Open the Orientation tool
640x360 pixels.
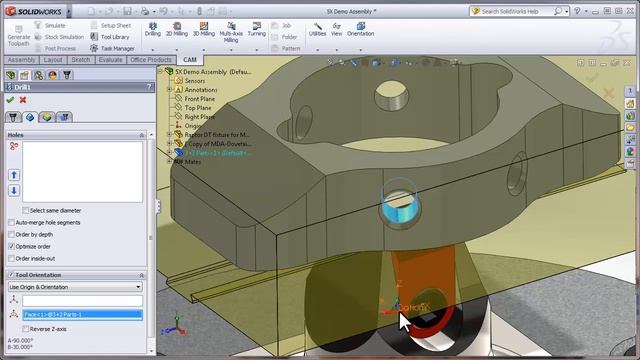coord(360,30)
